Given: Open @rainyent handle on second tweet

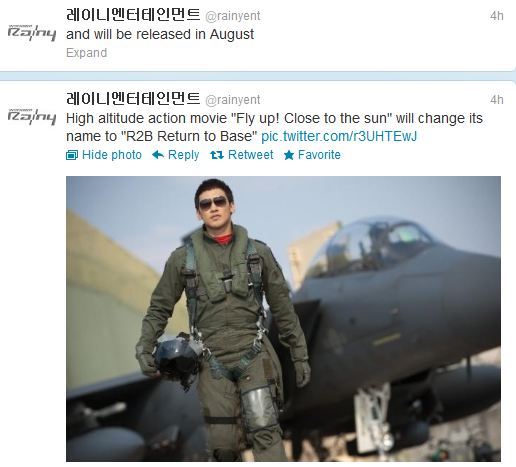Looking at the screenshot, I should click(233, 100).
